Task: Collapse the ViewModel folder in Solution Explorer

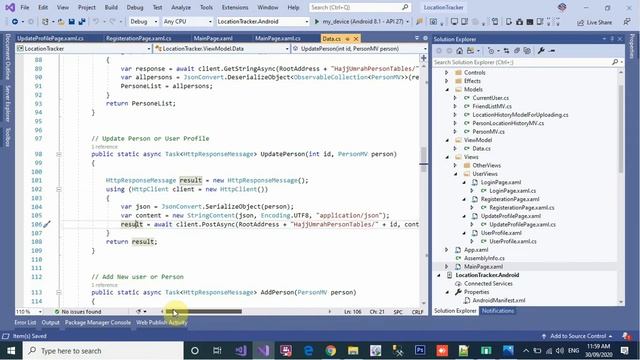Action: pos(447,140)
